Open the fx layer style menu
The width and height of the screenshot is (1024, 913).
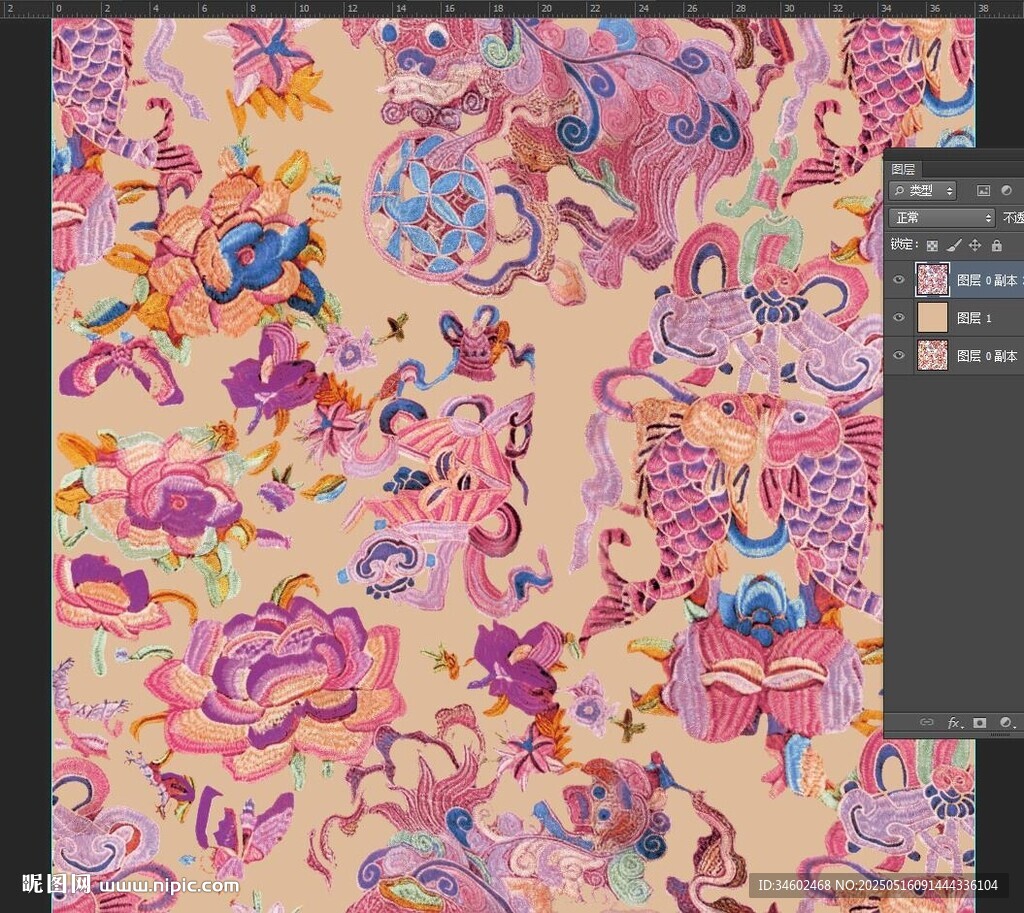pos(955,722)
